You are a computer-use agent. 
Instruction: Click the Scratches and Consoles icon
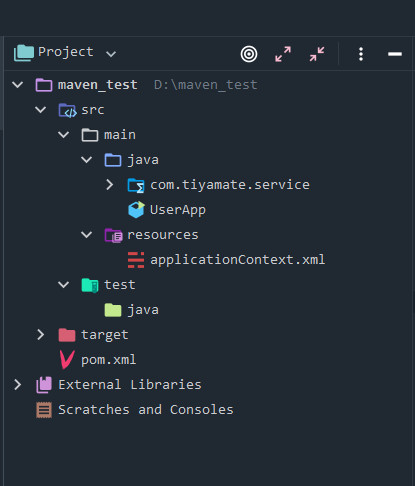[x=44, y=410]
